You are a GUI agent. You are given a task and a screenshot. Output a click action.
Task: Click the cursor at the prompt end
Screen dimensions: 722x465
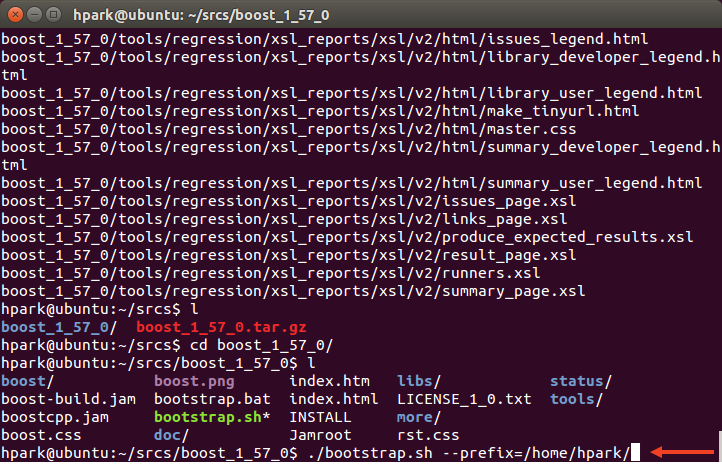coord(635,453)
